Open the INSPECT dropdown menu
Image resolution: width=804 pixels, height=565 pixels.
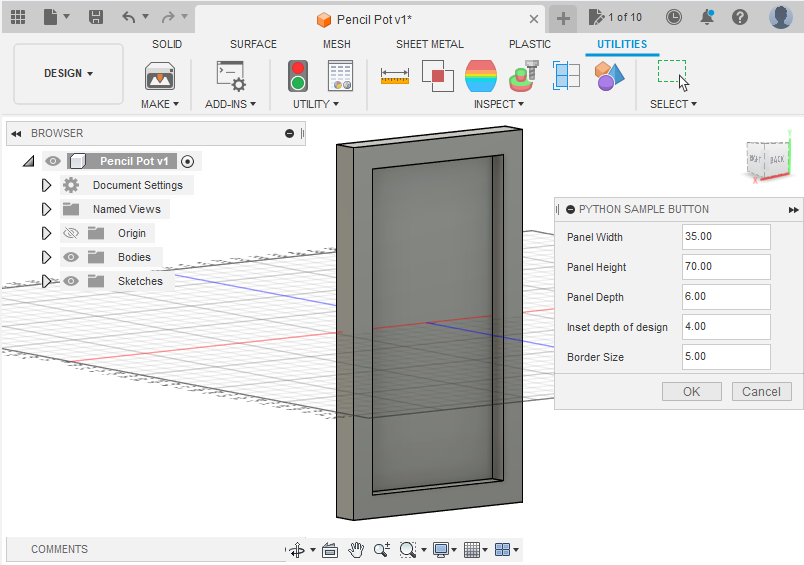pyautogui.click(x=498, y=104)
